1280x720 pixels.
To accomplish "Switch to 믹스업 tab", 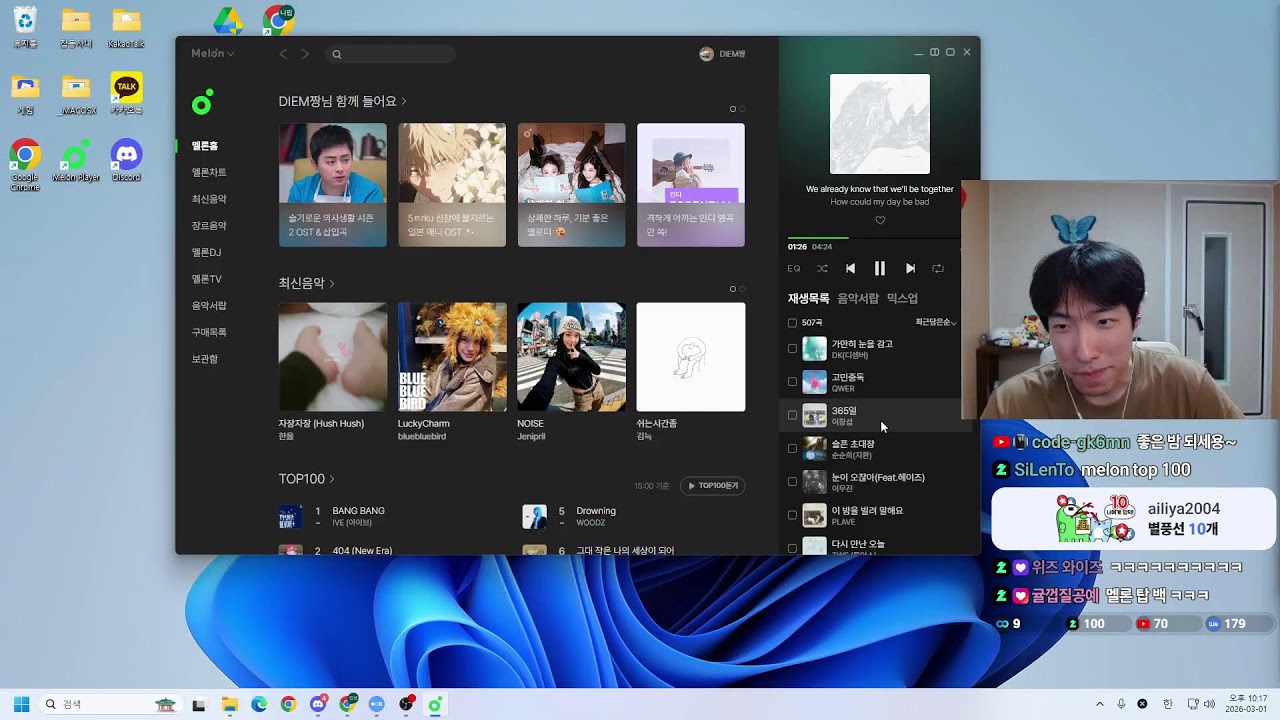I will click(x=902, y=298).
